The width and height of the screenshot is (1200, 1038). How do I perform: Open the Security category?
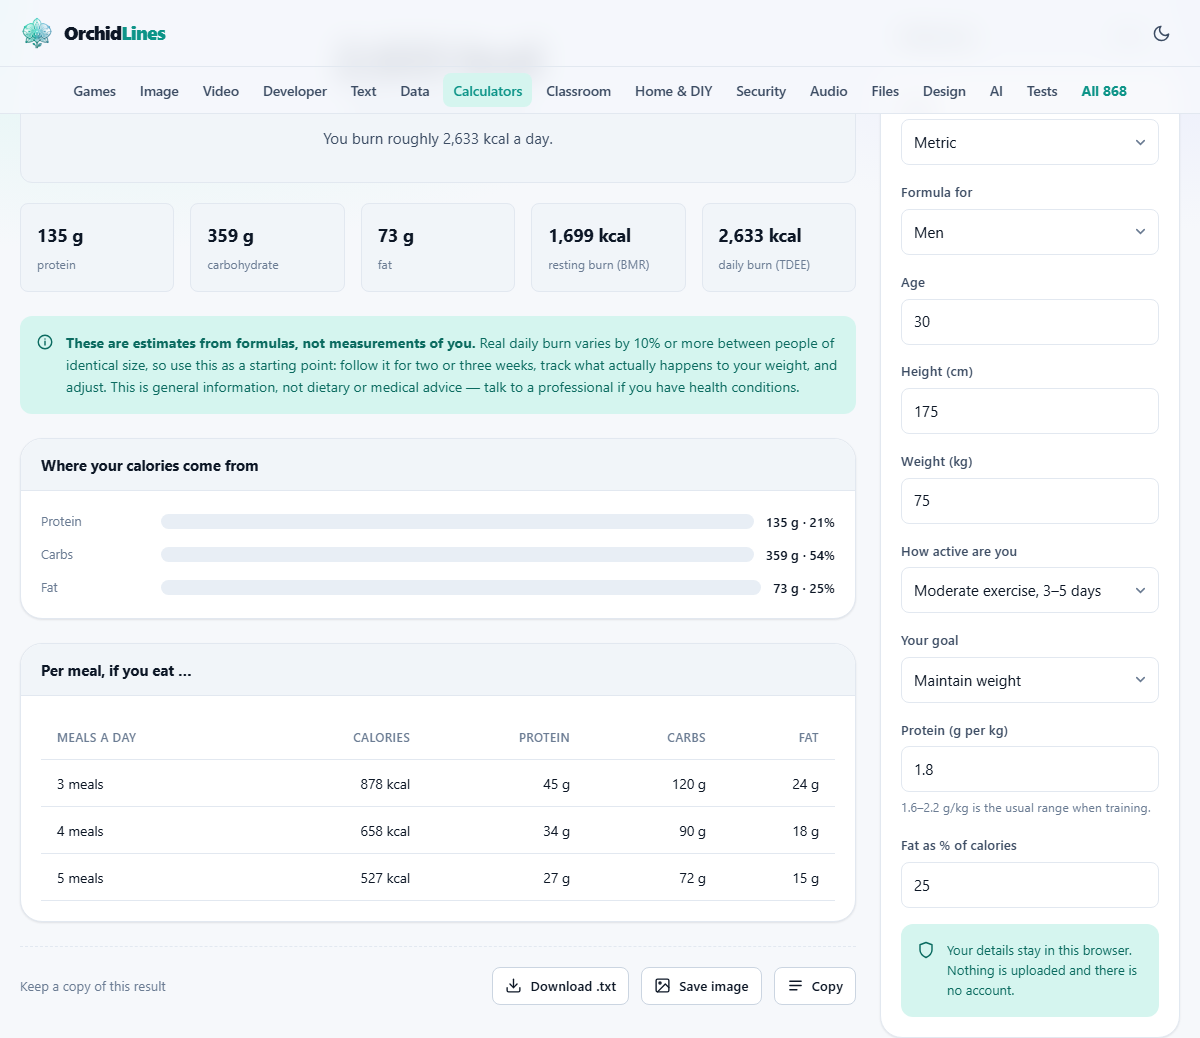coord(761,91)
